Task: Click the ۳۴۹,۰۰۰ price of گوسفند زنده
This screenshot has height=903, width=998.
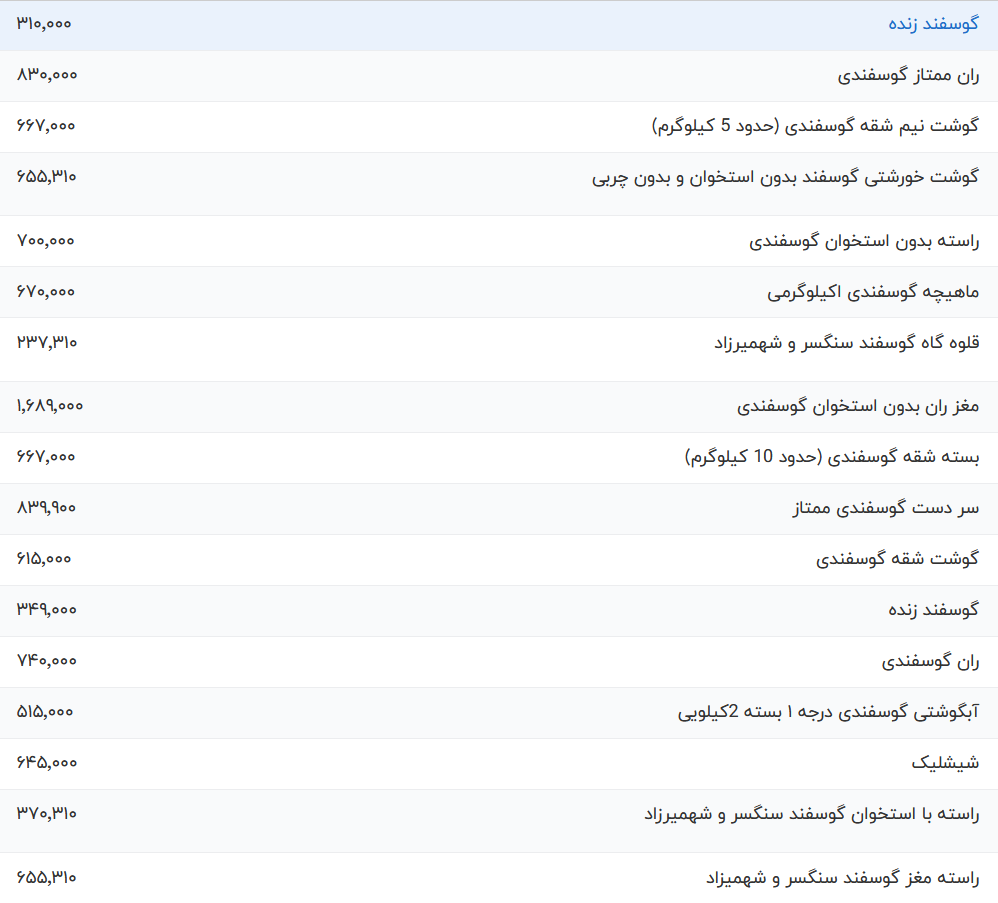Action: tap(47, 609)
